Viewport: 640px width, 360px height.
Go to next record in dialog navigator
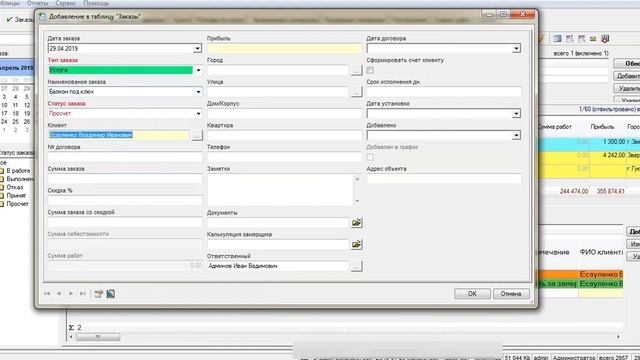point(71,293)
